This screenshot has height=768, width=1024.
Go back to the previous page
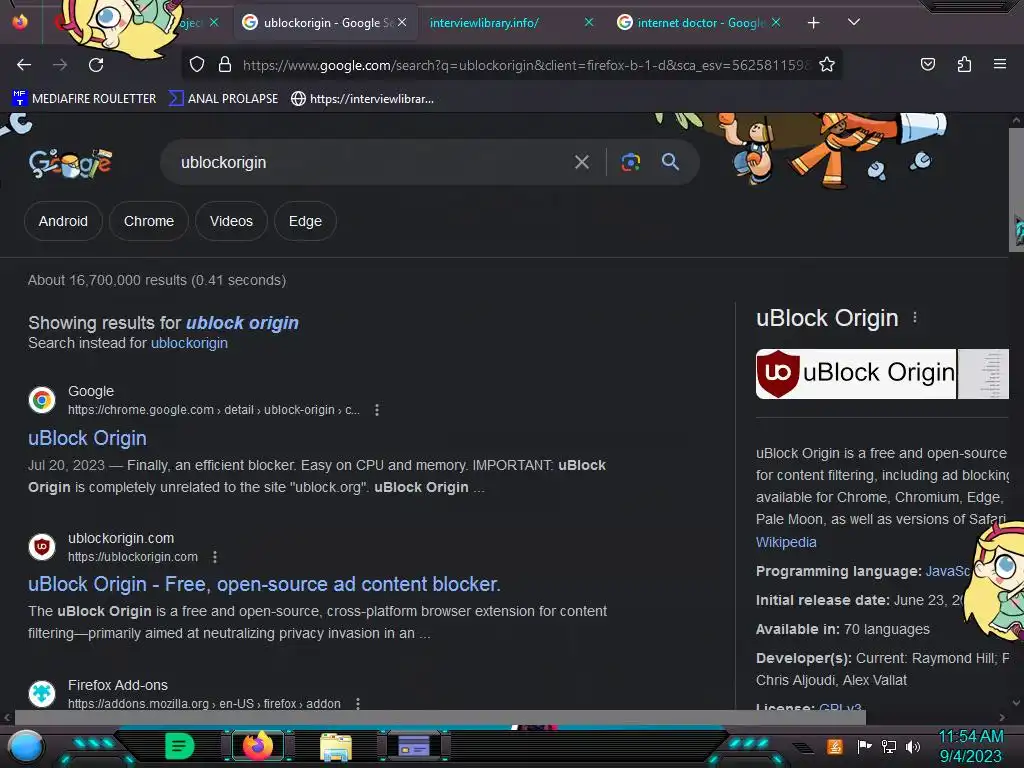click(x=24, y=65)
